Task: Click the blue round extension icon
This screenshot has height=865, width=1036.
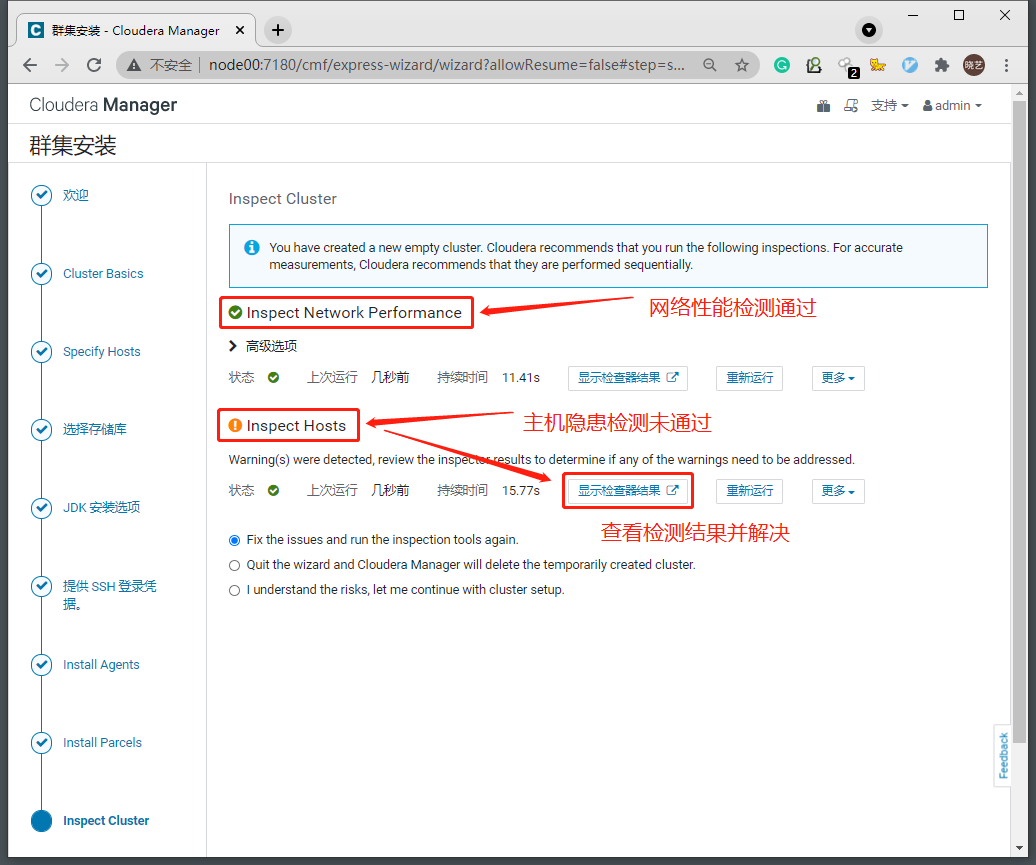Action: coord(910,65)
